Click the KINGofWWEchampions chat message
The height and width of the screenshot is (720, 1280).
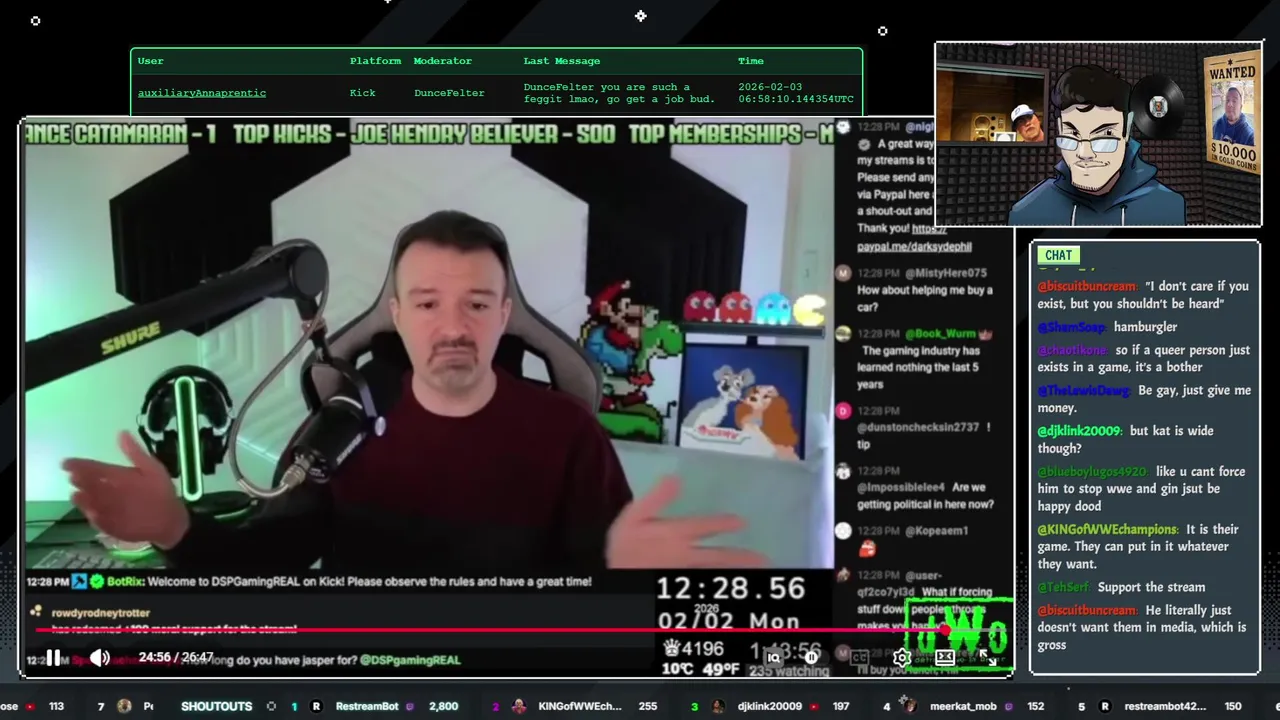pos(1137,547)
